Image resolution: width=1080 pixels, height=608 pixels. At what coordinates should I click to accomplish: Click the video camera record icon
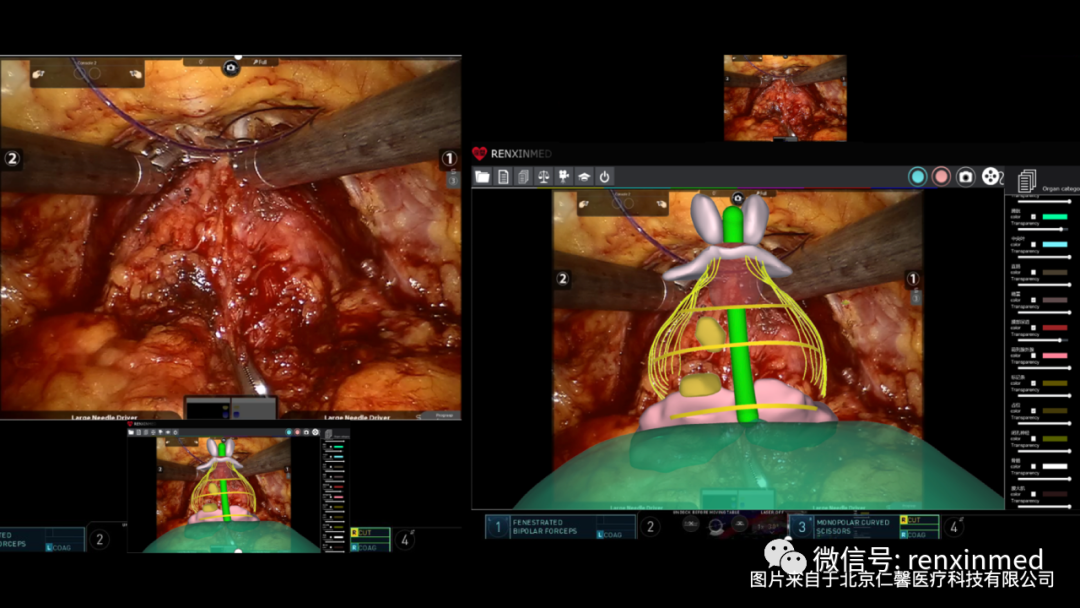[x=564, y=177]
